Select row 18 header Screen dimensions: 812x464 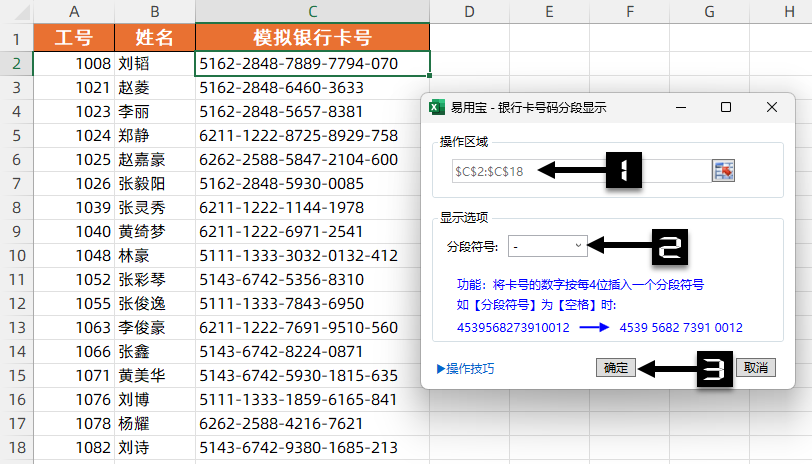tap(17, 447)
